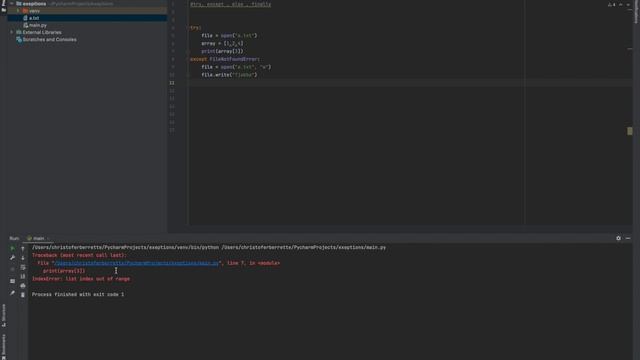Click the 'print(array[3])' code line
Image resolution: width=640 pixels, height=360 pixels.
point(222,51)
